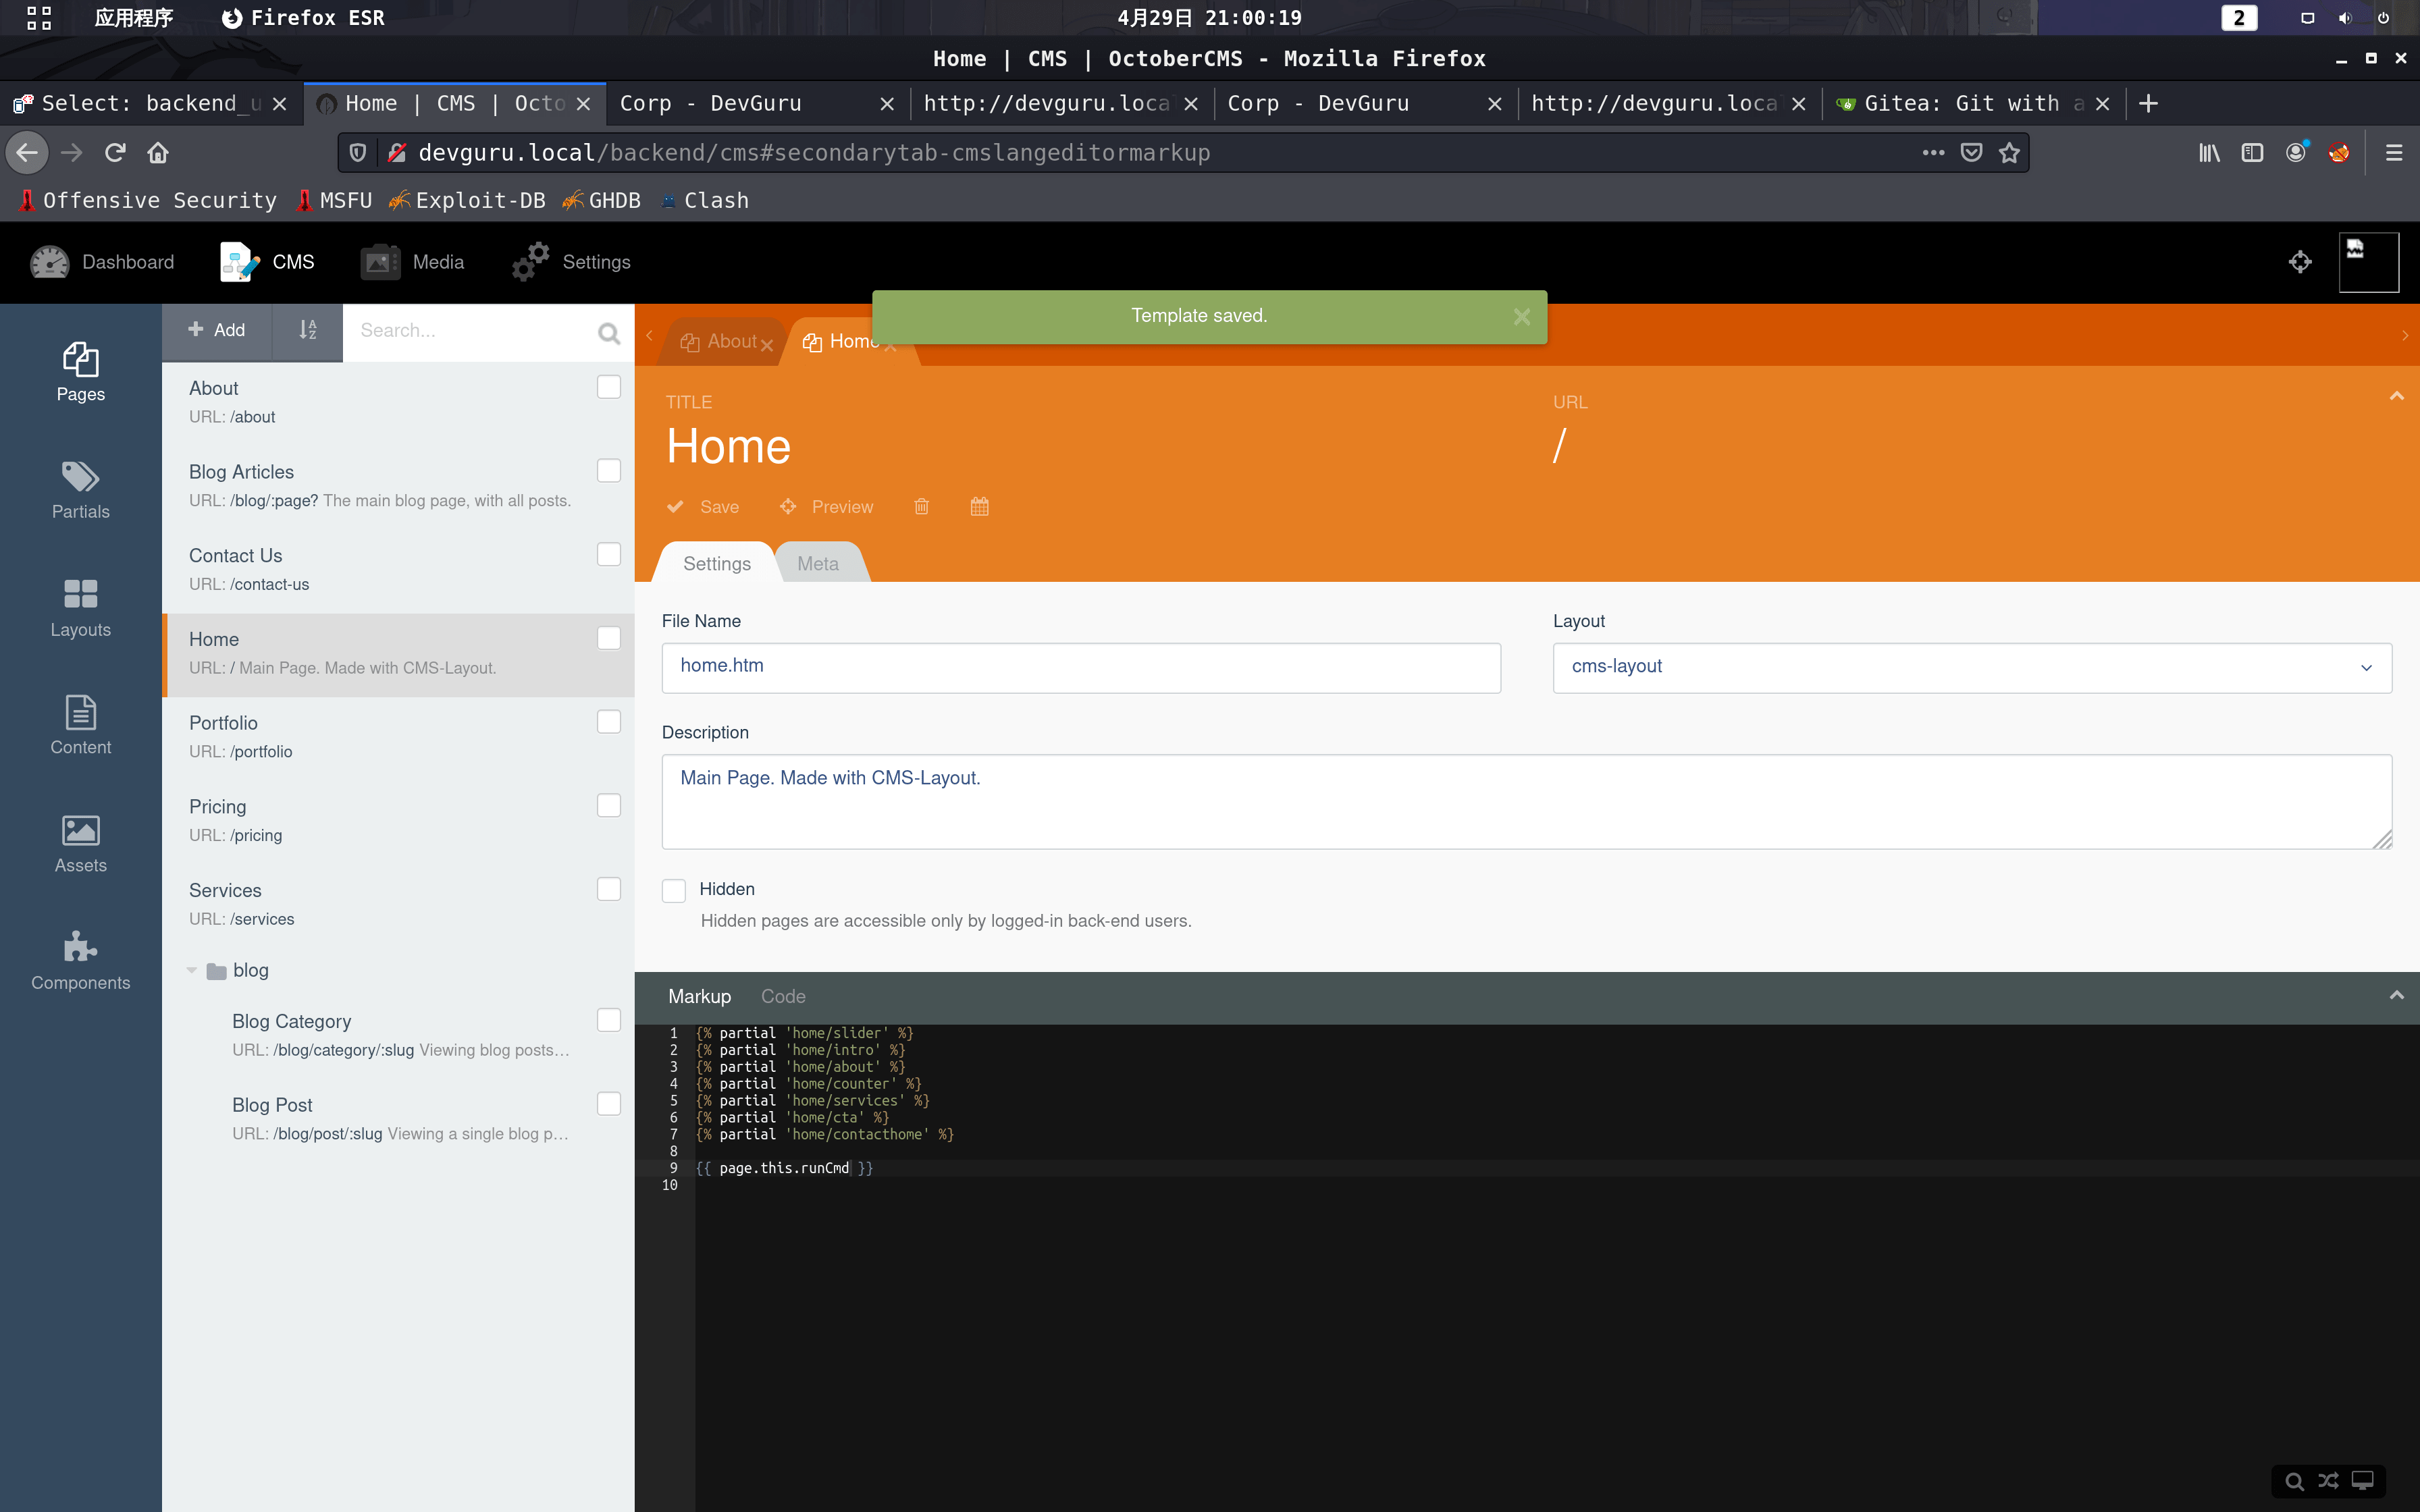Check the Contact Us page checkbox
The width and height of the screenshot is (2420, 1512).
[609, 554]
